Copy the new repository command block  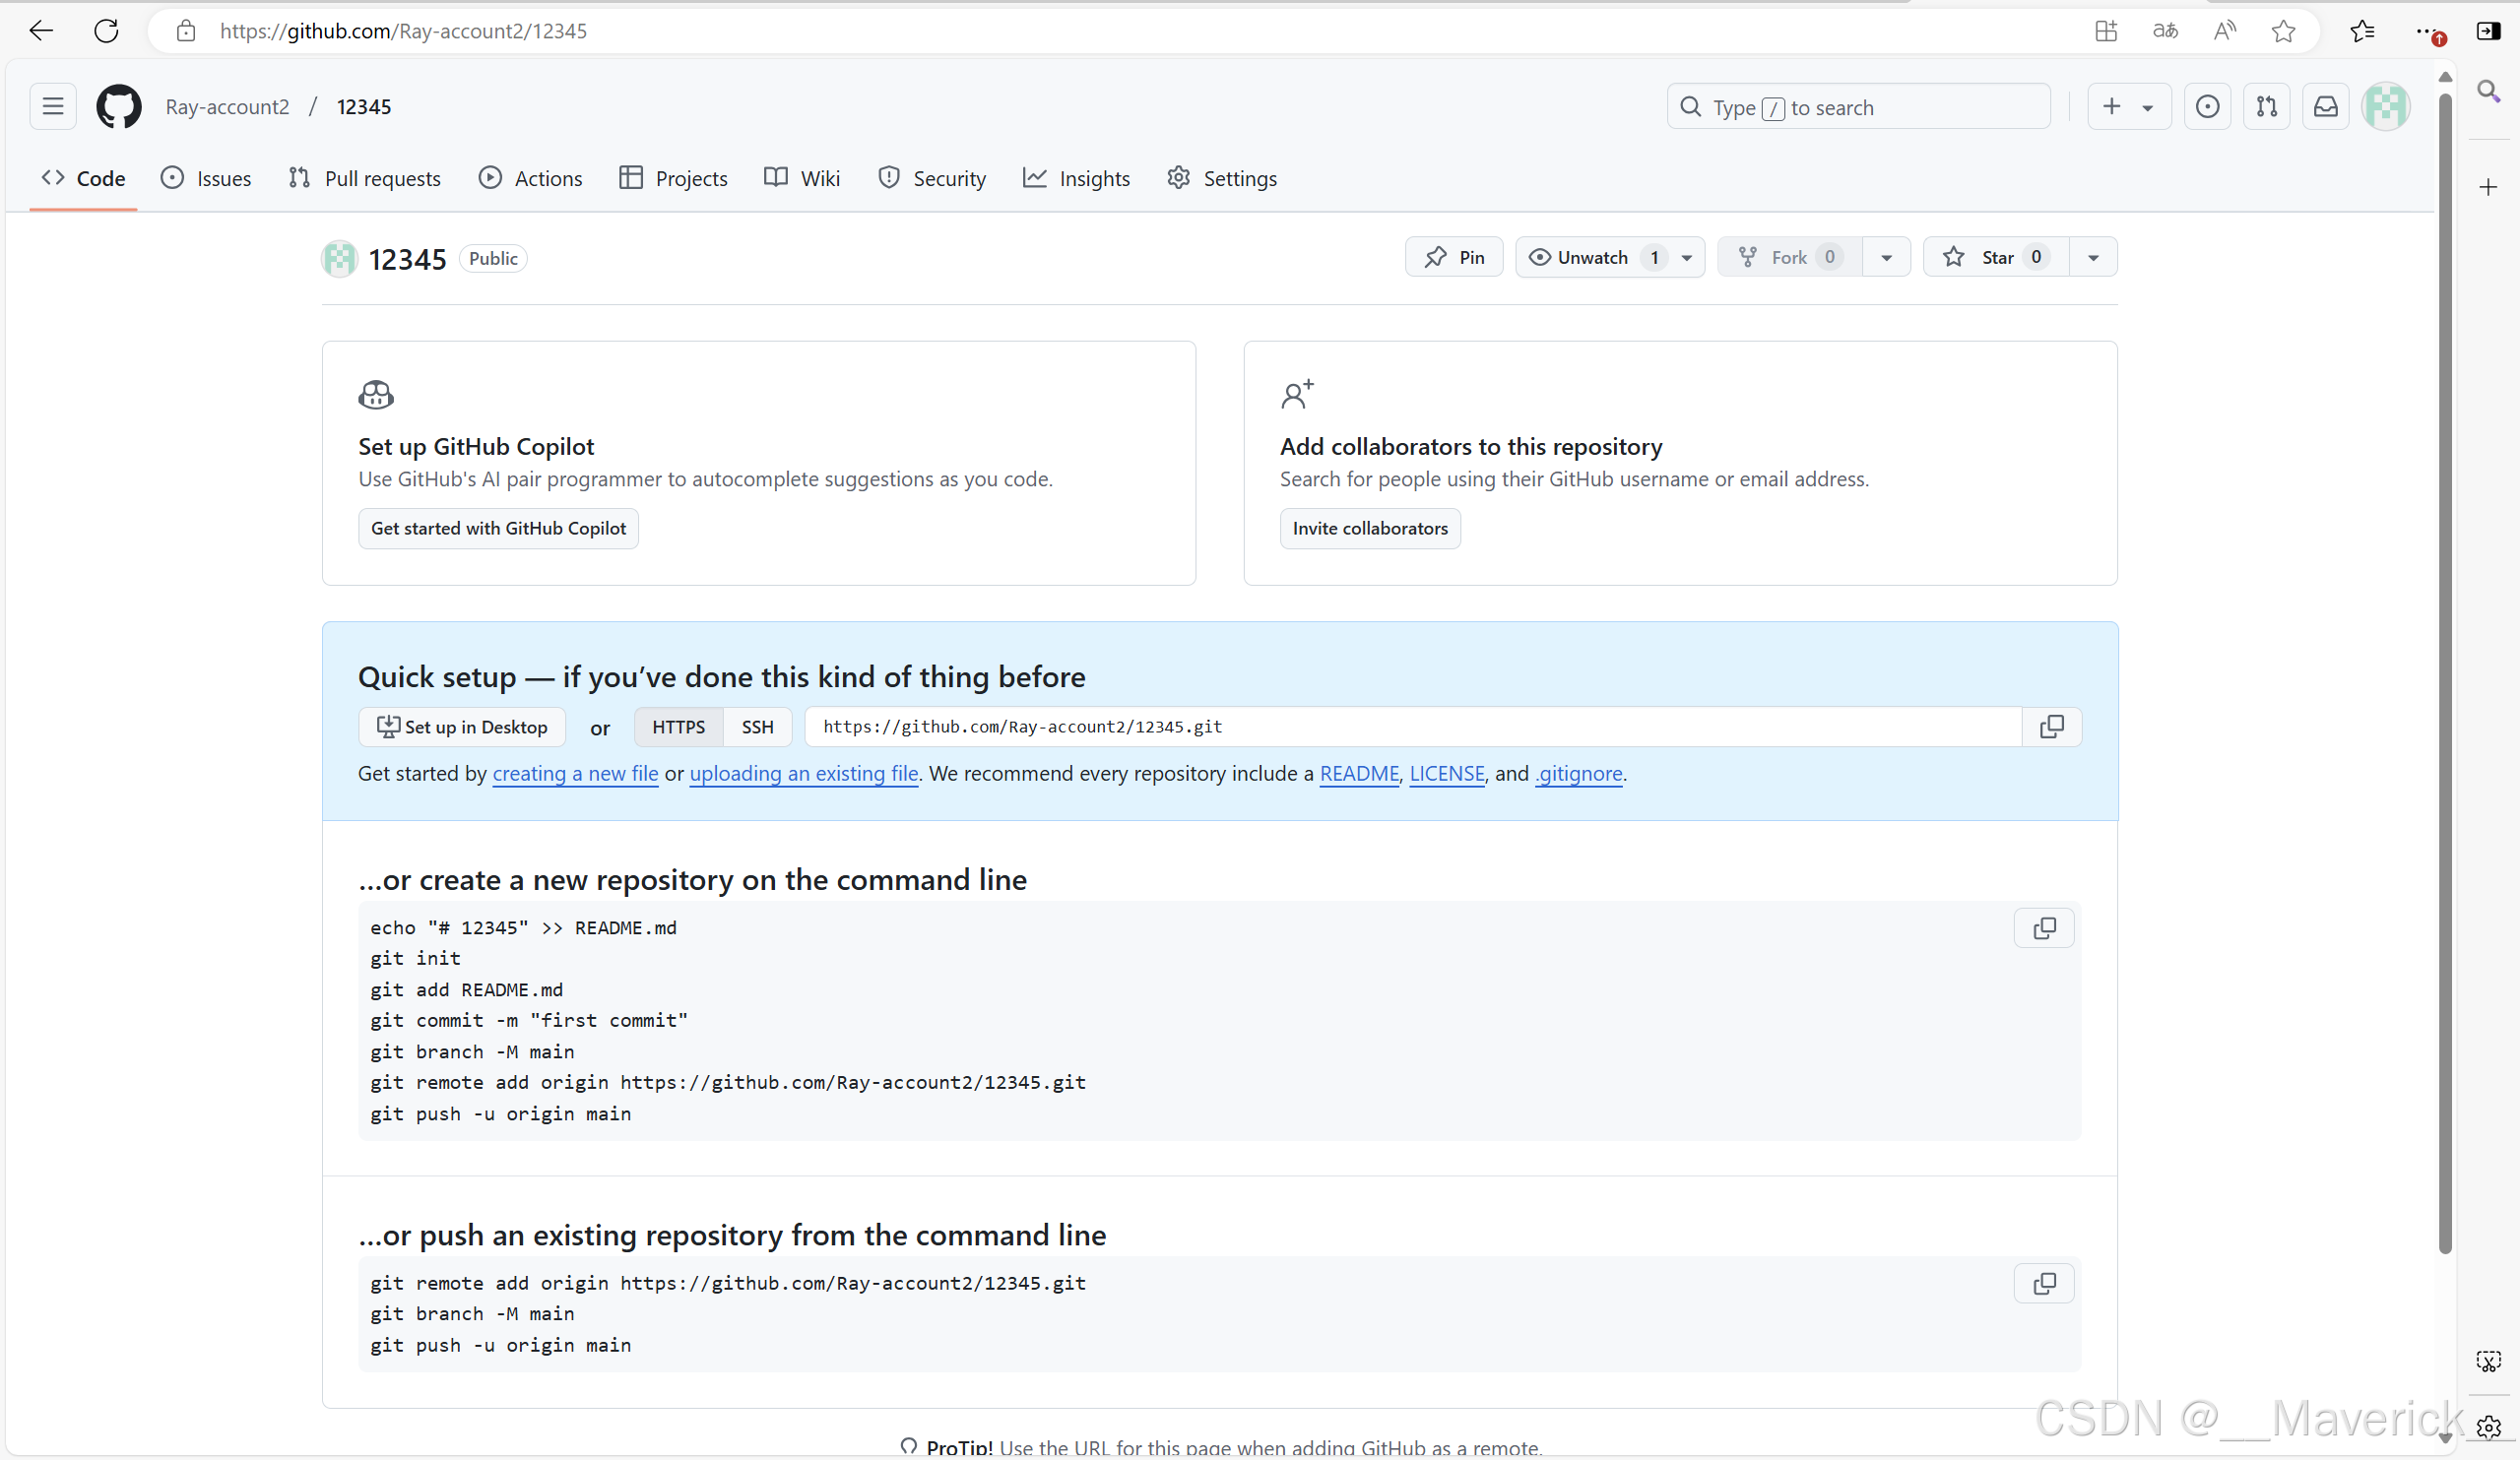tap(2044, 928)
